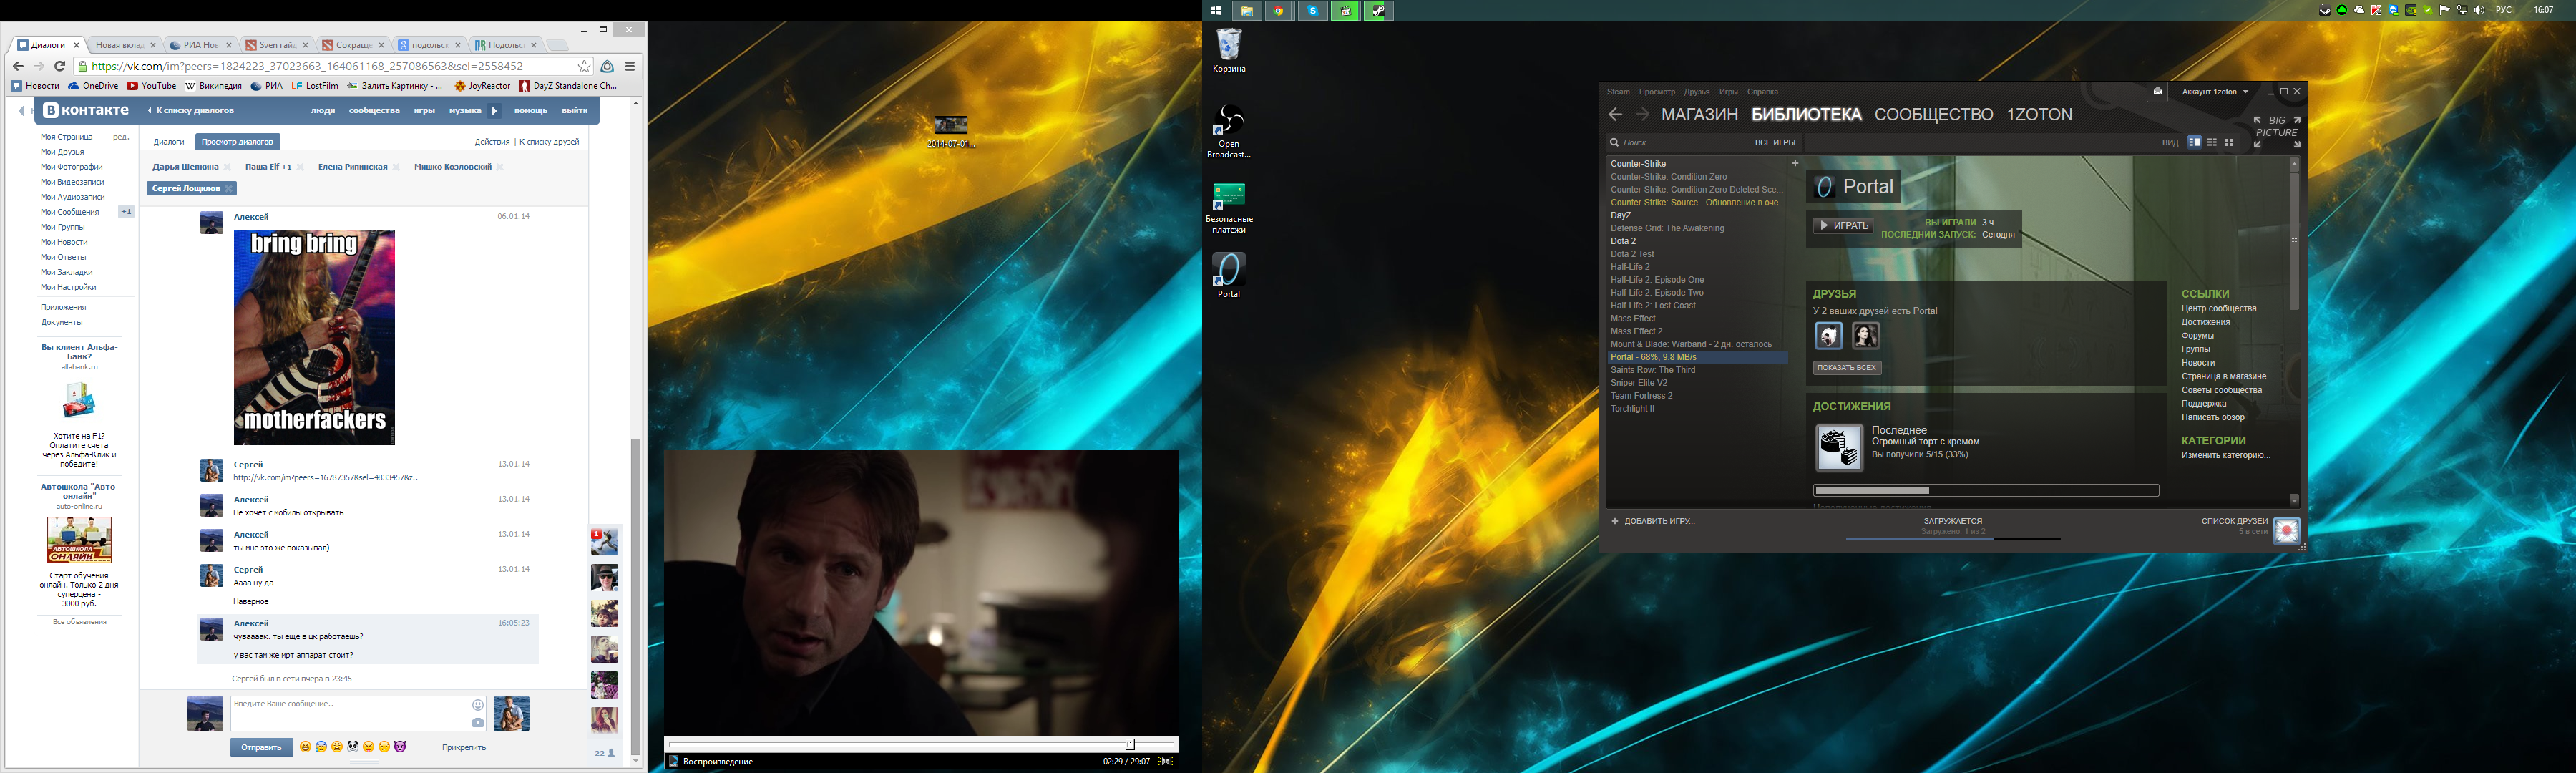Bookmark page with star icon in address bar
Screen dimensions: 2576x773
[585, 66]
